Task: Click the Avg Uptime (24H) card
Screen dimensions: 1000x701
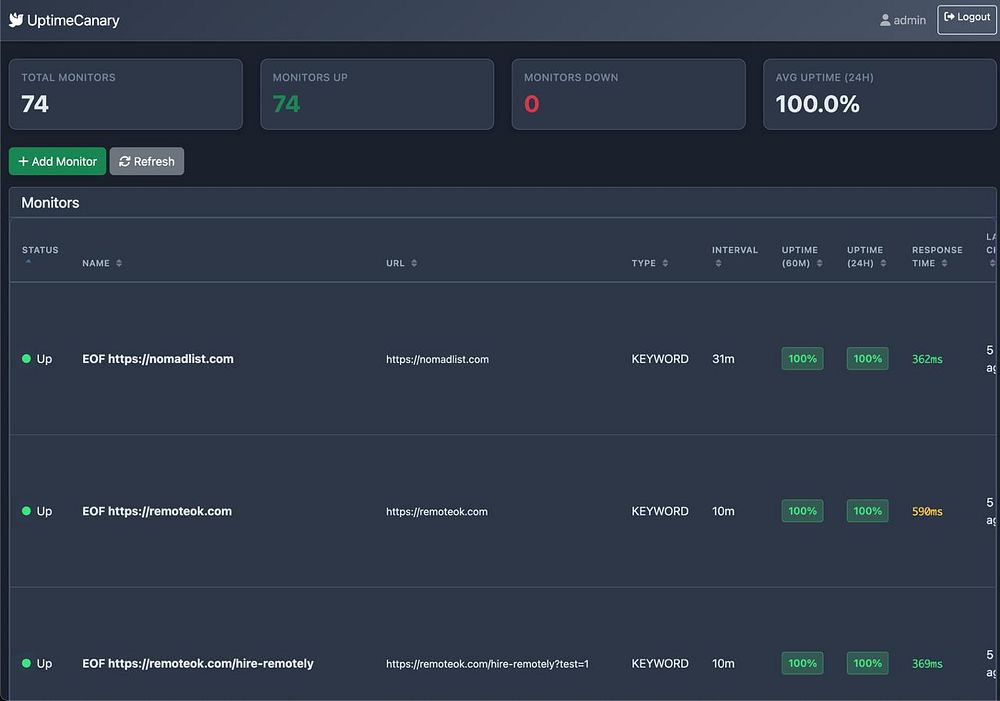Action: point(879,94)
